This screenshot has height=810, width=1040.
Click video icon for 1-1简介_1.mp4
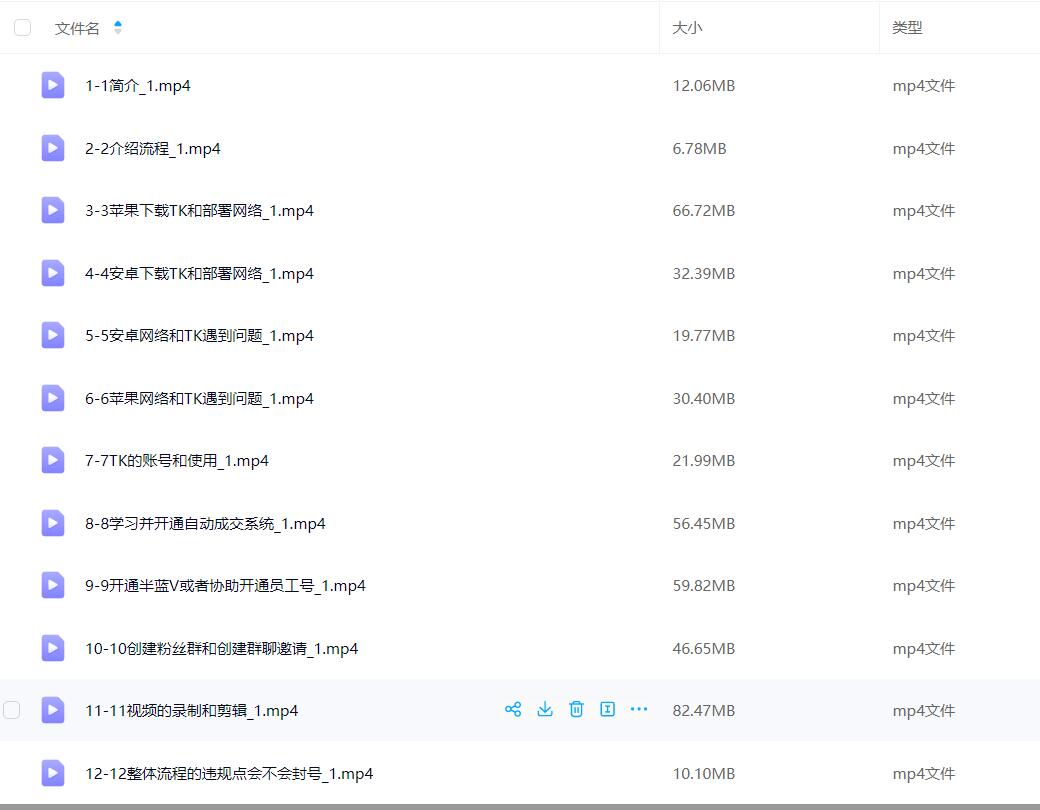point(53,86)
